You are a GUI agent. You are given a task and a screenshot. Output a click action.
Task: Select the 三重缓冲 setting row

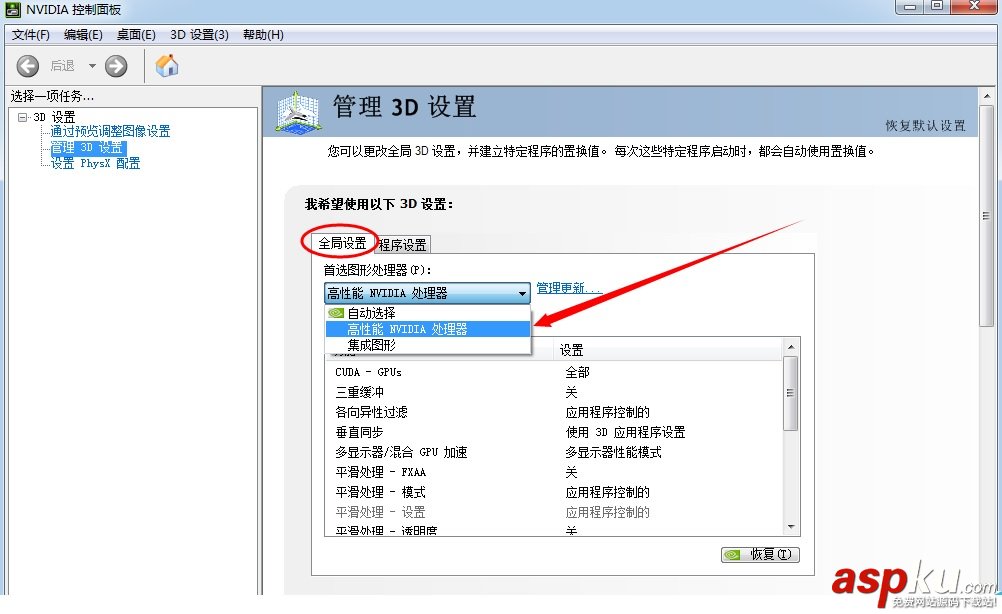tap(553, 392)
